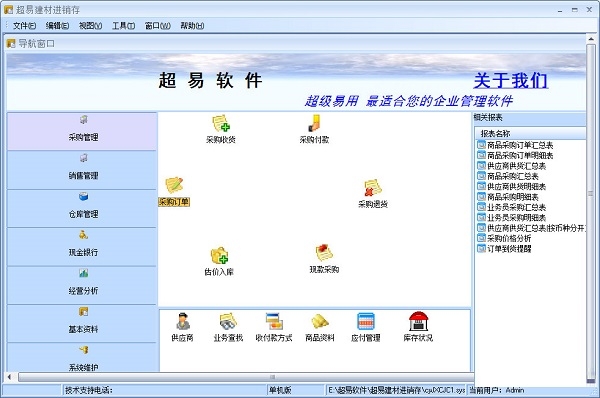Open the 应付管理 payables calendar icon
The height and width of the screenshot is (398, 600).
pyautogui.click(x=366, y=321)
